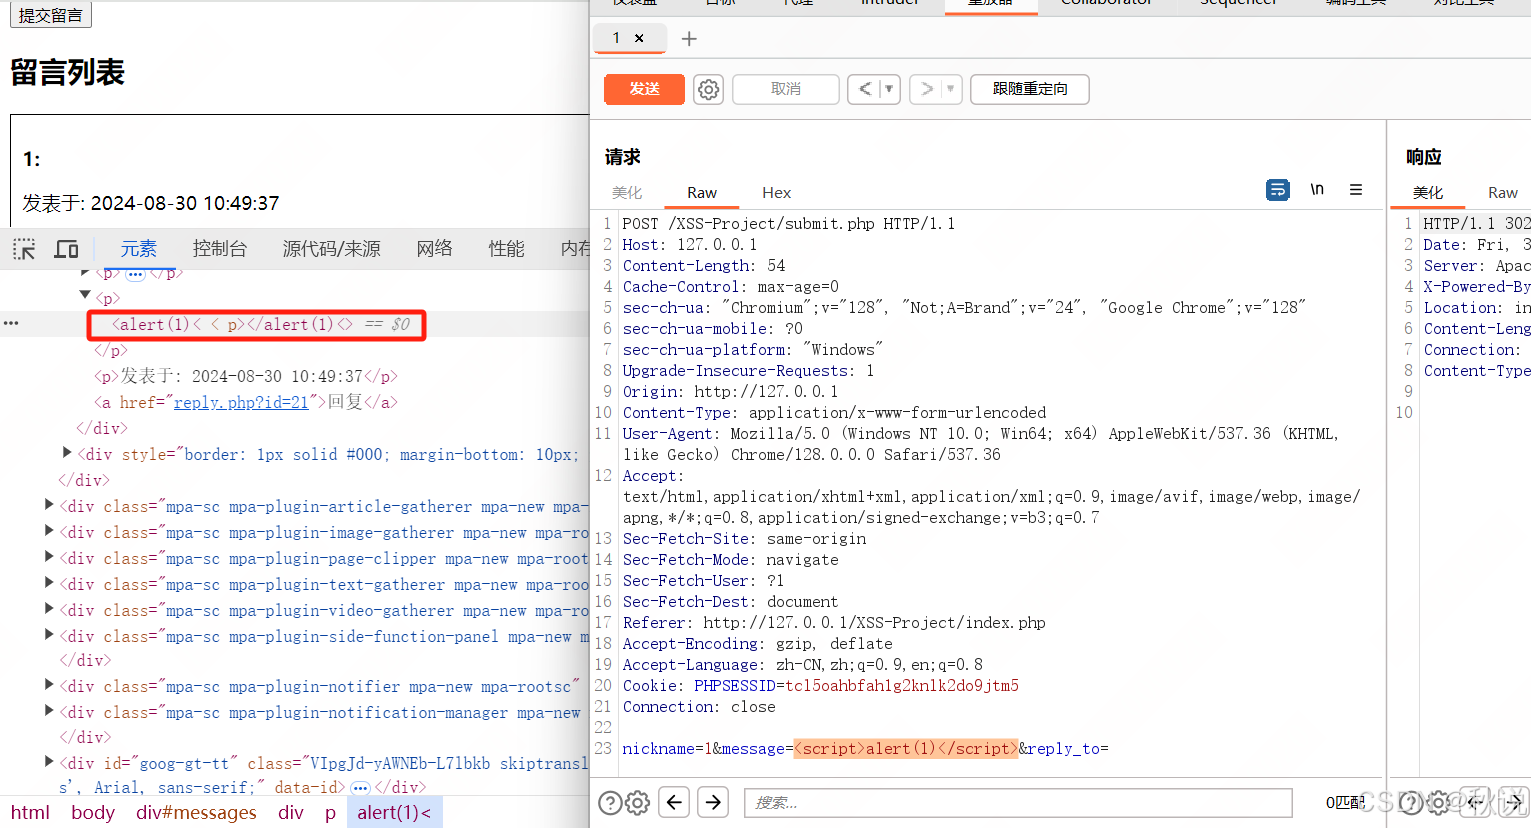The width and height of the screenshot is (1531, 828).
Task: Open the three-dots menu beside selected DOM node
Action: pyautogui.click(x=11, y=323)
